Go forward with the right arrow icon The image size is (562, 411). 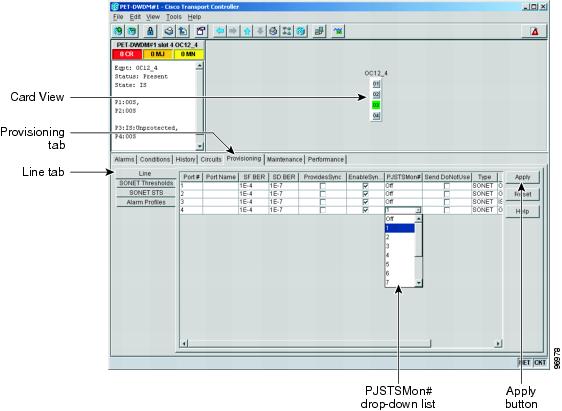coord(233,32)
